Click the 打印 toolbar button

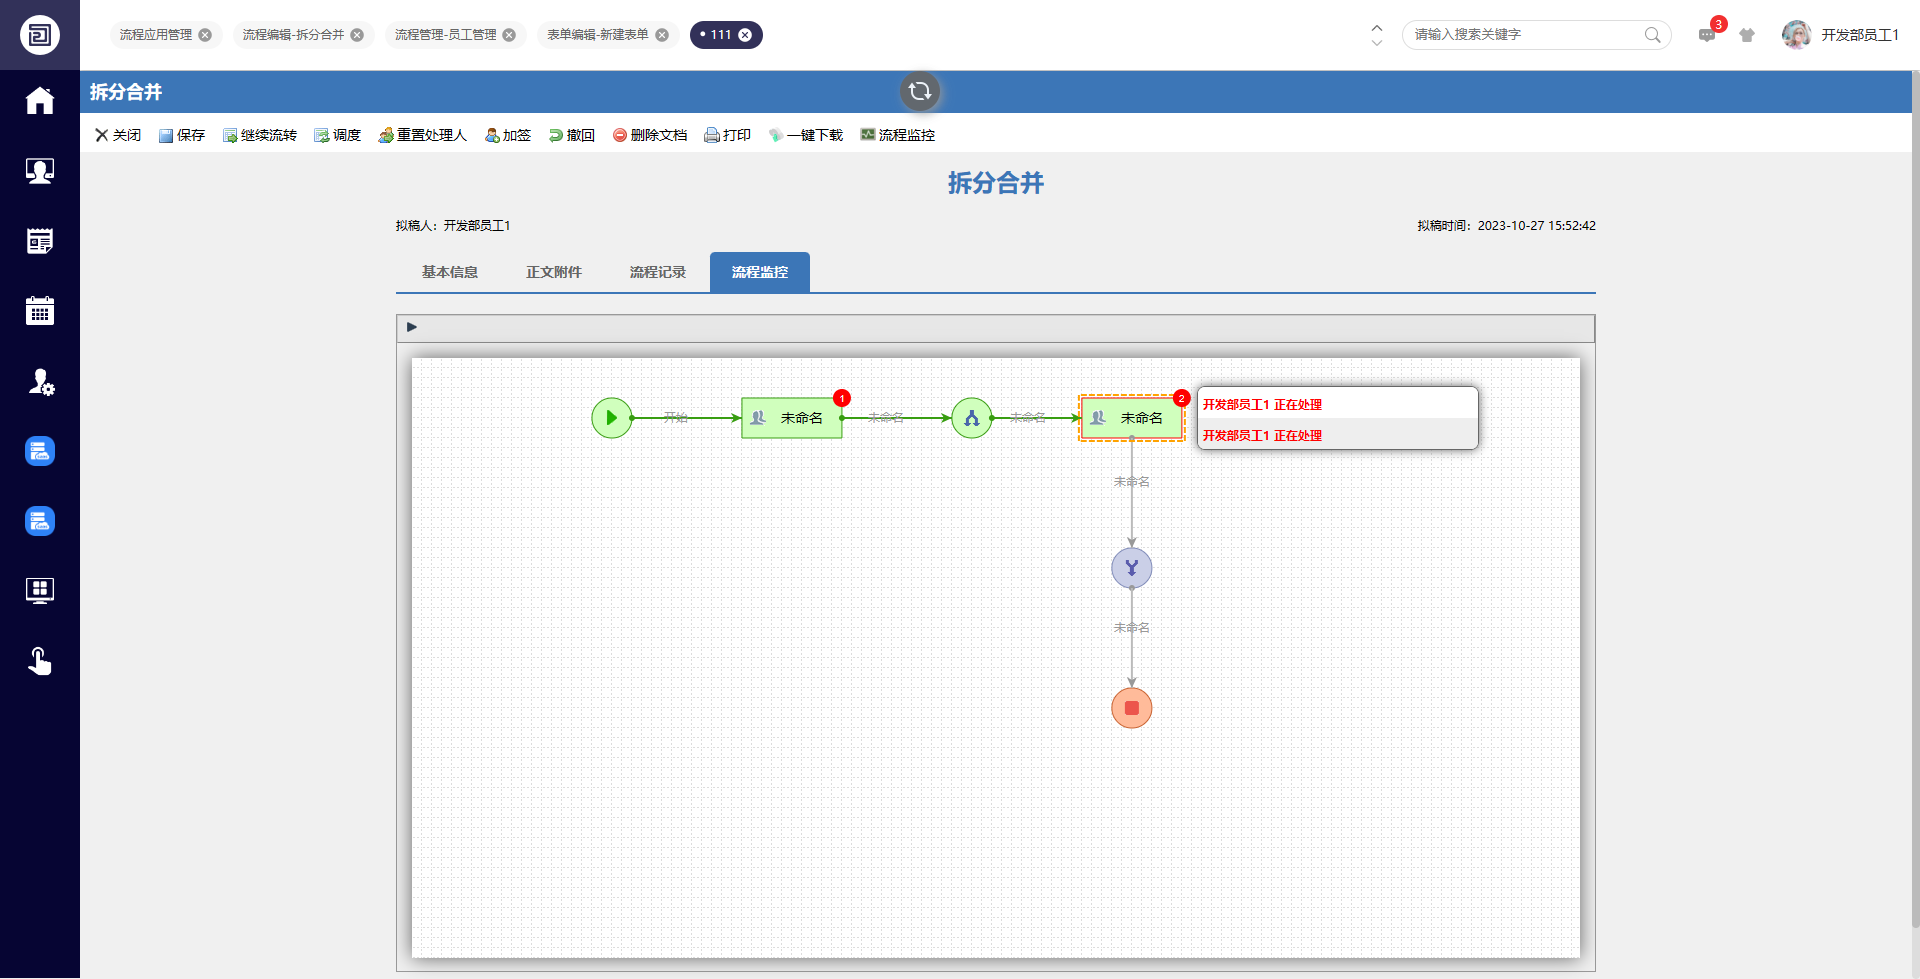pyautogui.click(x=728, y=135)
